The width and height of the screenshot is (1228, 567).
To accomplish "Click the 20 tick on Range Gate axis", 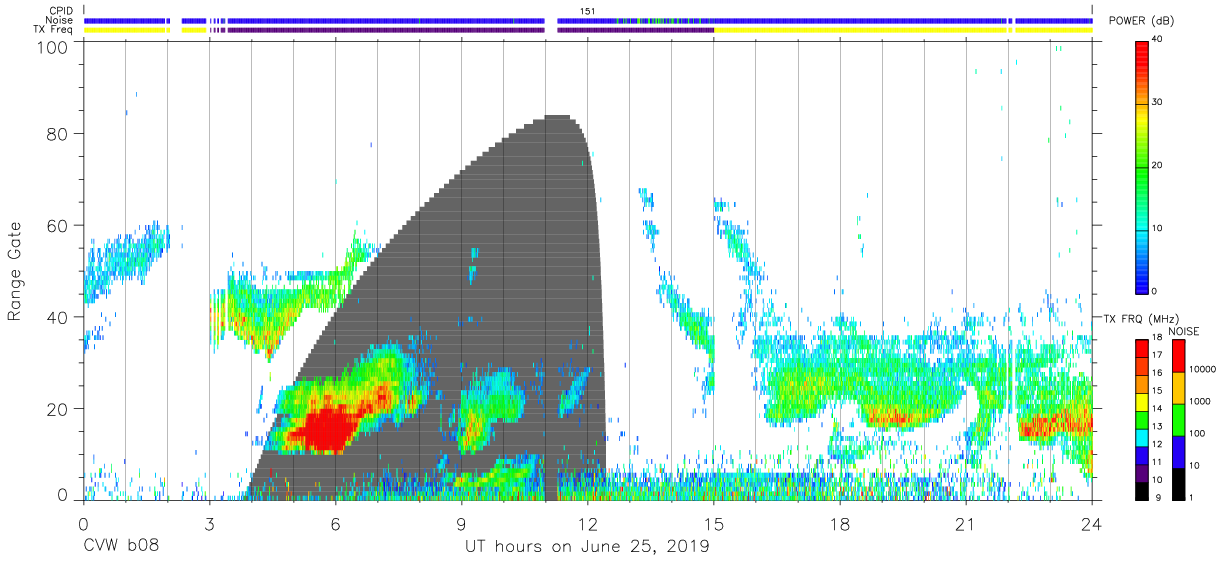I will tap(57, 409).
